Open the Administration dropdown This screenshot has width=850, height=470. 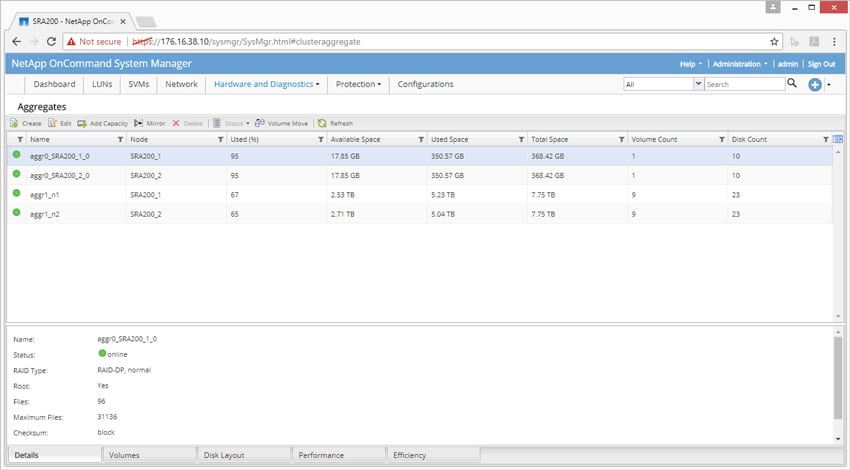tap(740, 64)
